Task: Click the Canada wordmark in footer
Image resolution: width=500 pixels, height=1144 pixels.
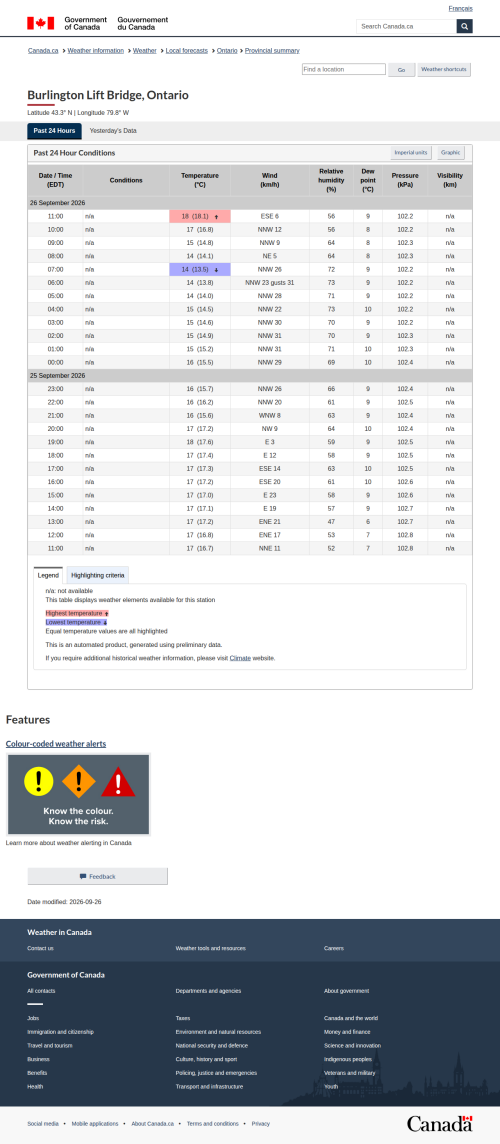Action: click(439, 1123)
